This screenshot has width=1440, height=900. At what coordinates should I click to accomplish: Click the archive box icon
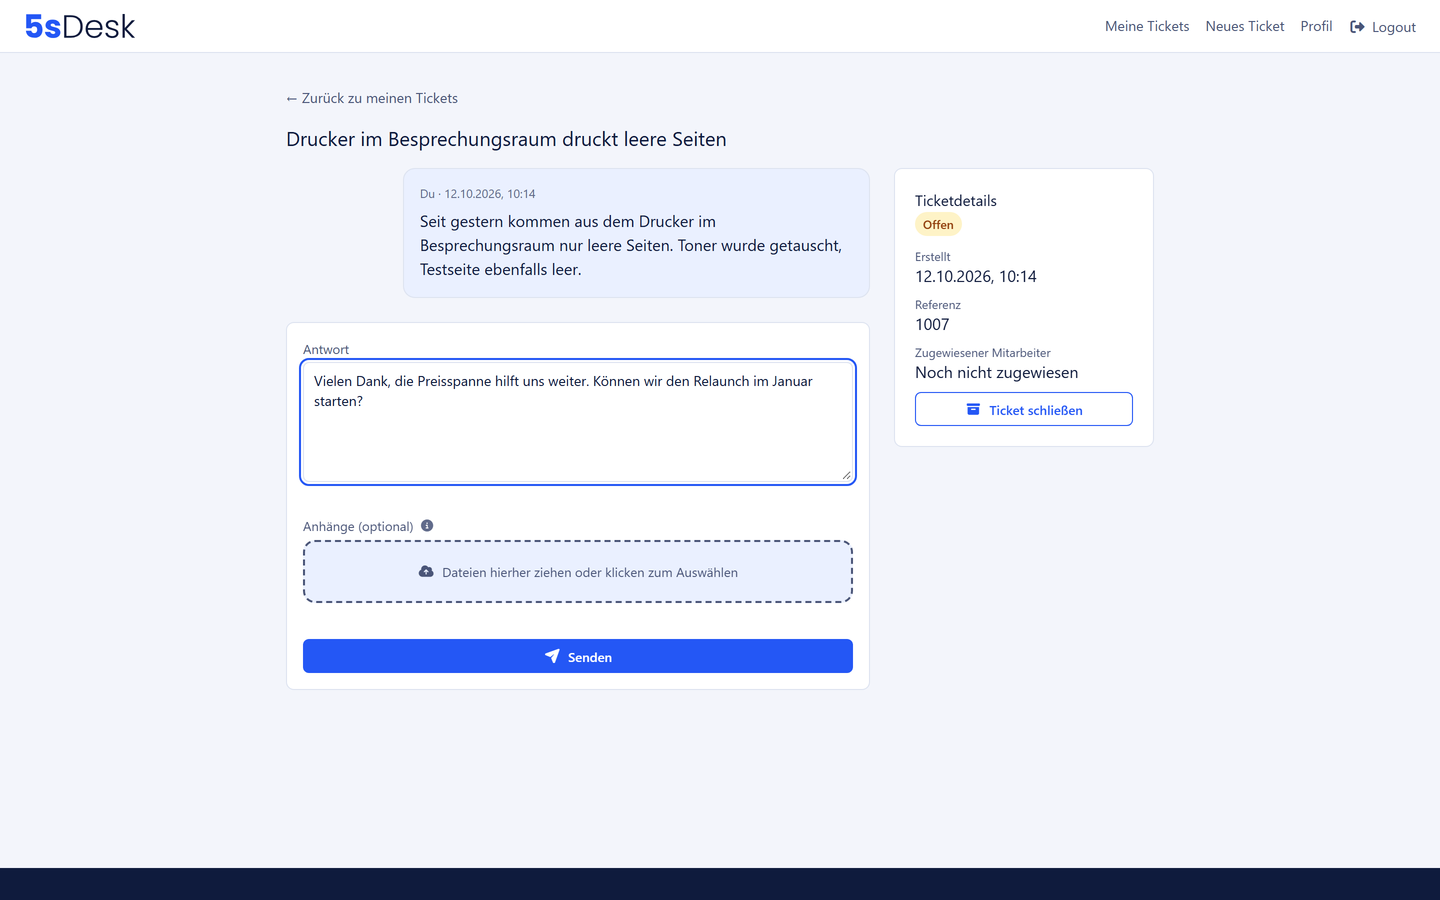click(x=973, y=410)
